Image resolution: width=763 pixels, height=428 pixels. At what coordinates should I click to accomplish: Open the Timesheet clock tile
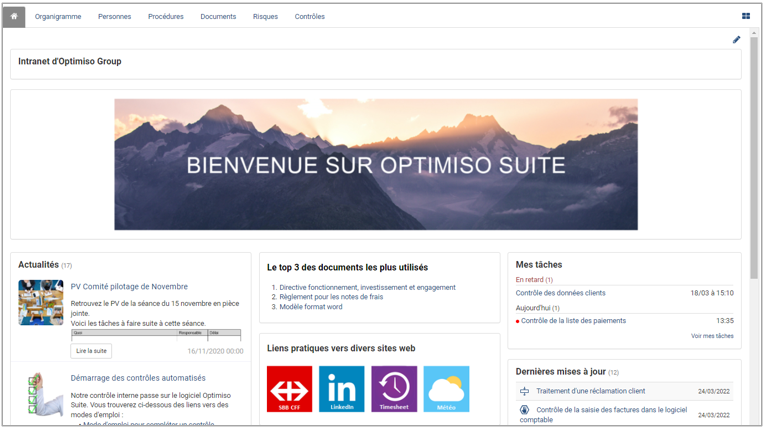tap(394, 389)
